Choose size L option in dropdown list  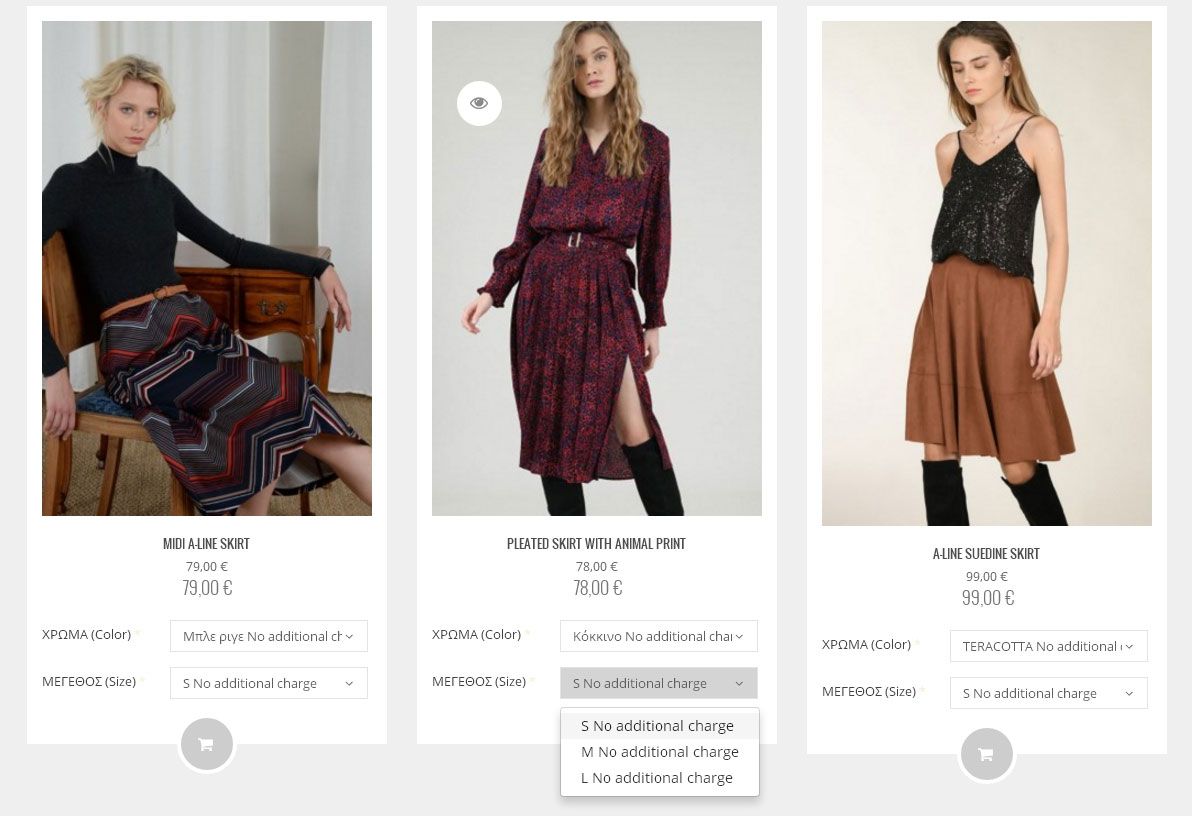pyautogui.click(x=657, y=778)
